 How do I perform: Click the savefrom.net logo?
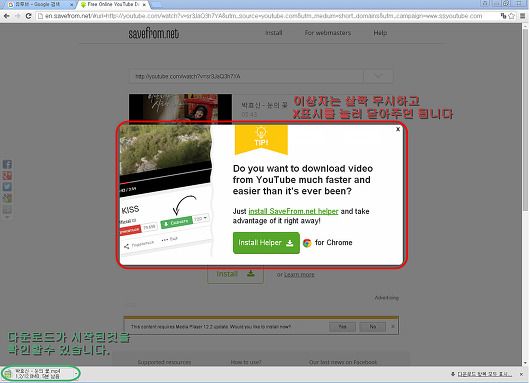[x=153, y=33]
